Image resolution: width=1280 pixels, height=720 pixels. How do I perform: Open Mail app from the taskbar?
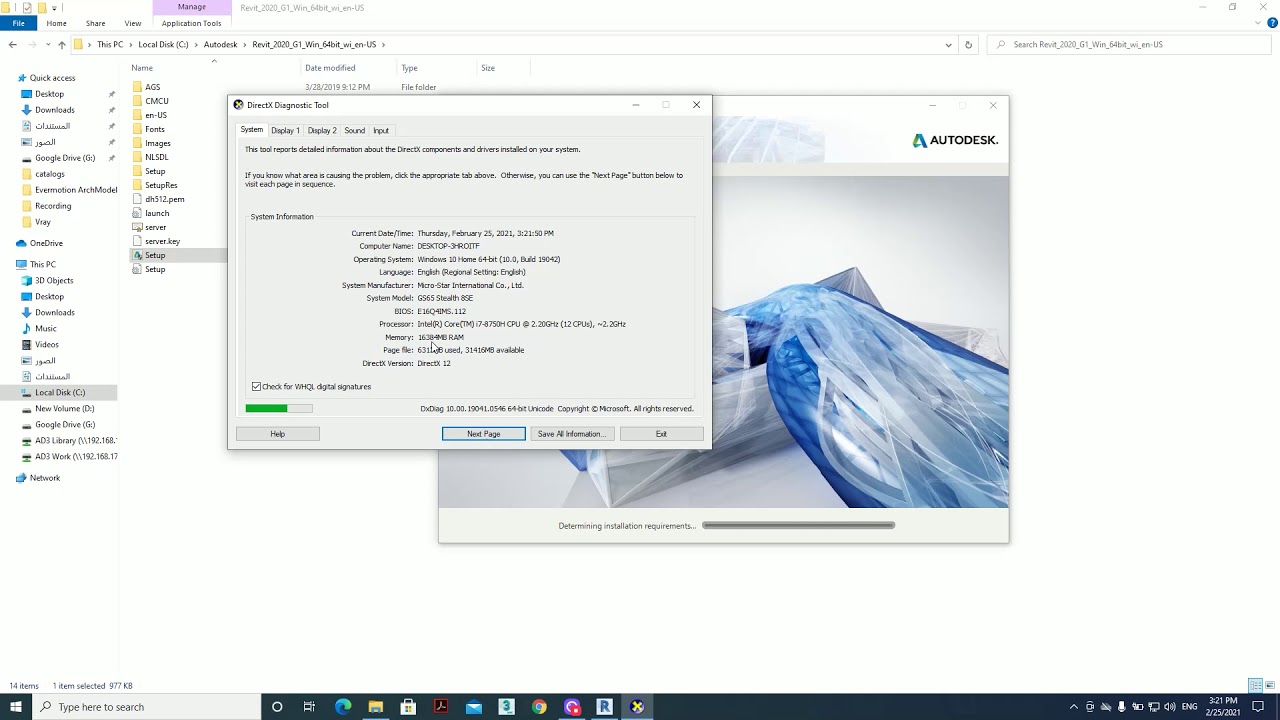(474, 707)
